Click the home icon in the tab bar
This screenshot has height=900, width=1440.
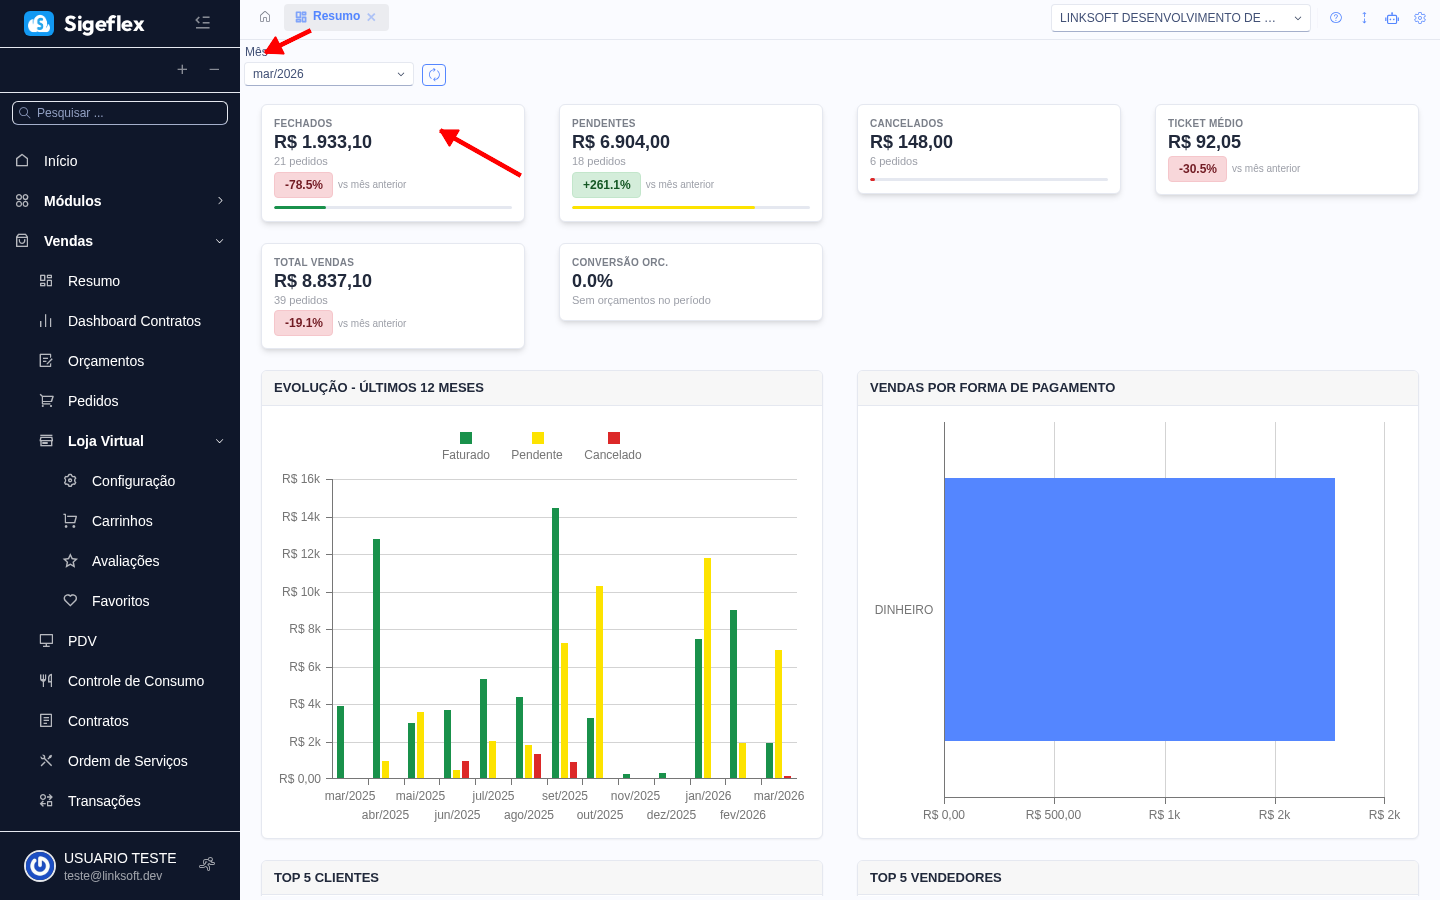pyautogui.click(x=264, y=17)
